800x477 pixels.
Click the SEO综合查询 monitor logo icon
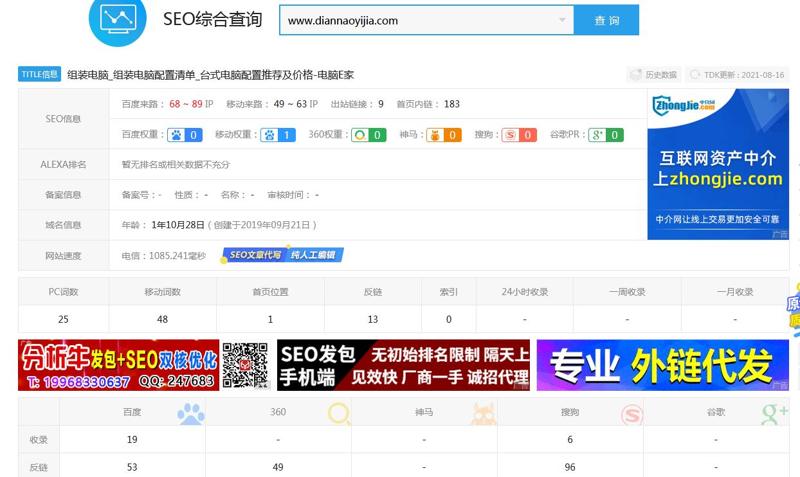(x=118, y=19)
